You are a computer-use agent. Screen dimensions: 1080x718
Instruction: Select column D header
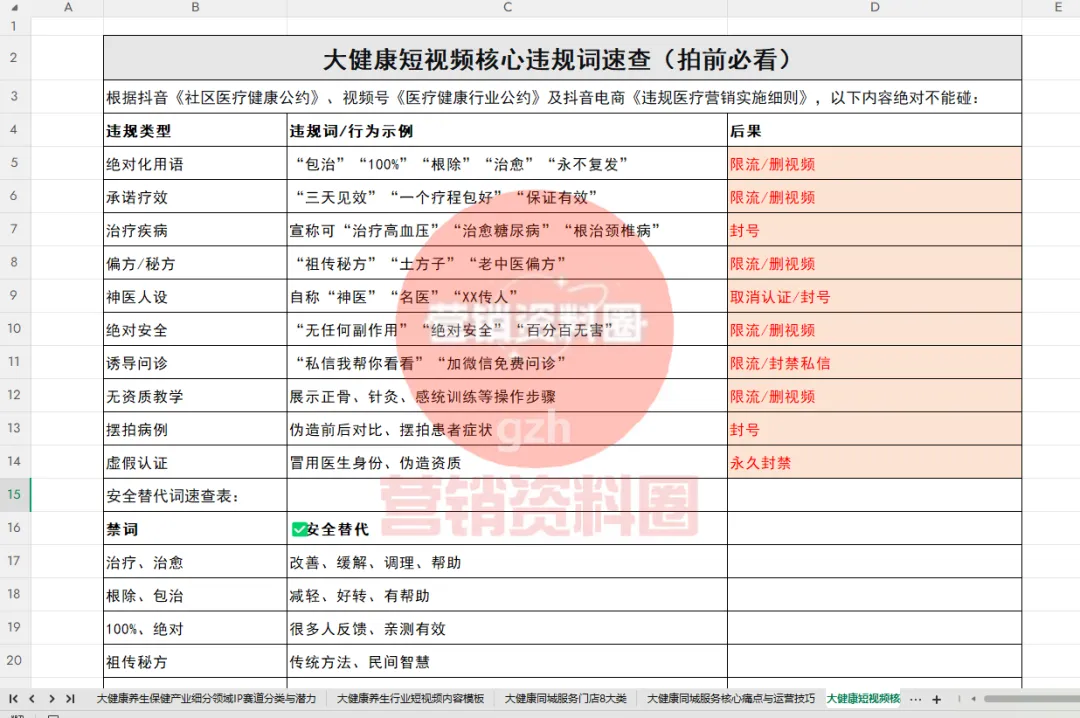pos(875,8)
